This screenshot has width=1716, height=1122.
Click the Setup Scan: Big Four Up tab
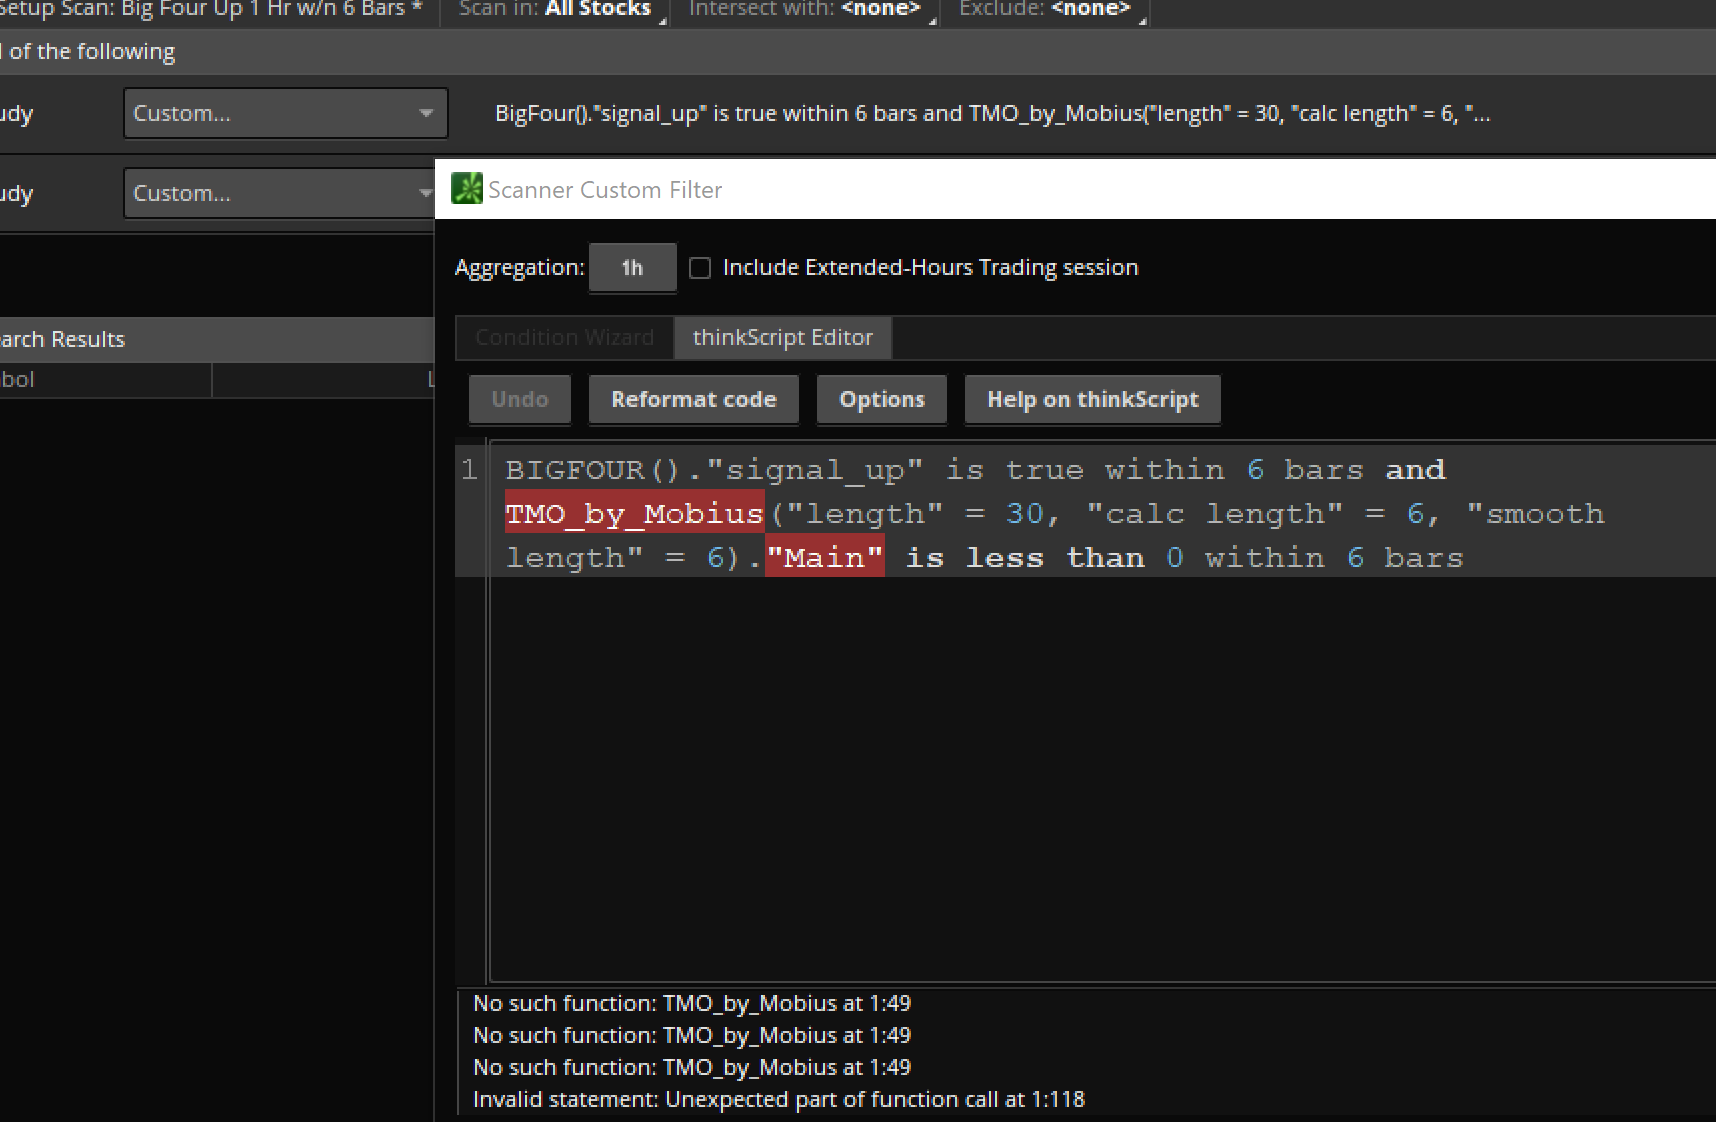pos(212,10)
